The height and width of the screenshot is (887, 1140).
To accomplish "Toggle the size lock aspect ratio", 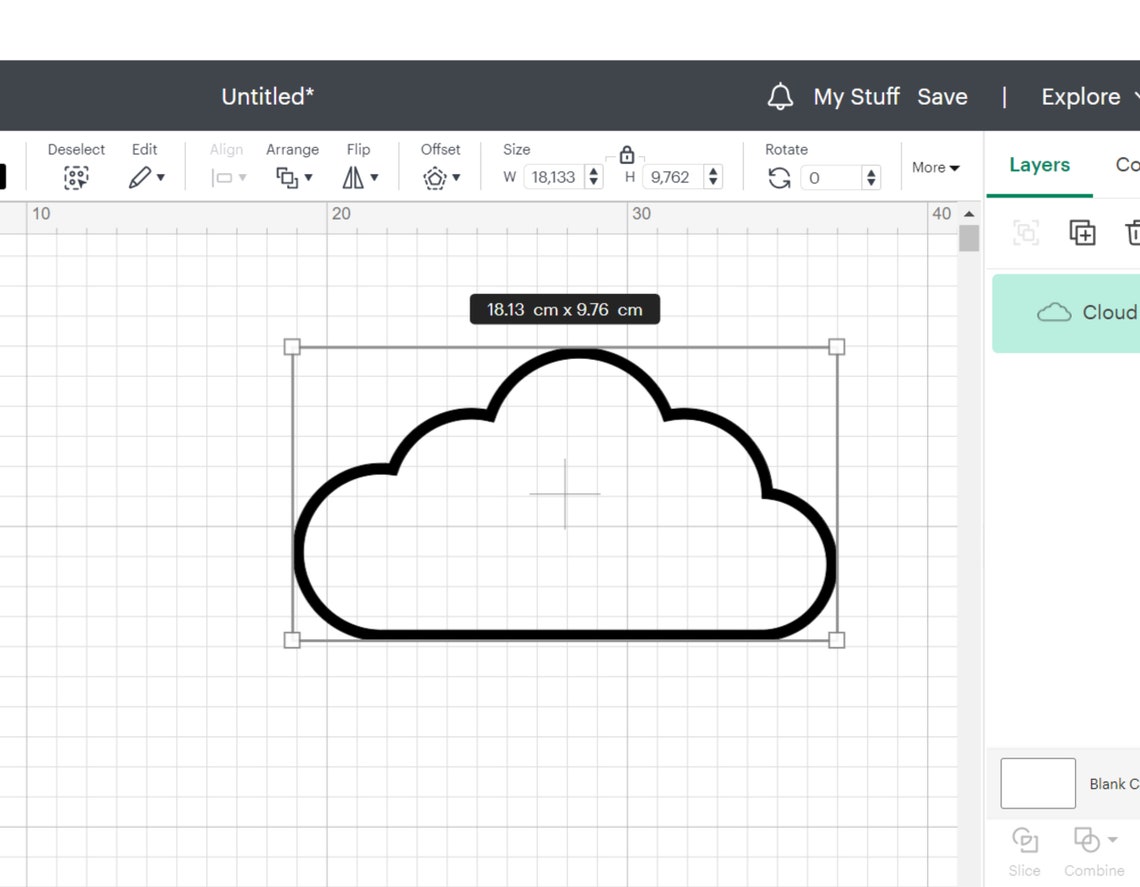I will click(x=626, y=156).
